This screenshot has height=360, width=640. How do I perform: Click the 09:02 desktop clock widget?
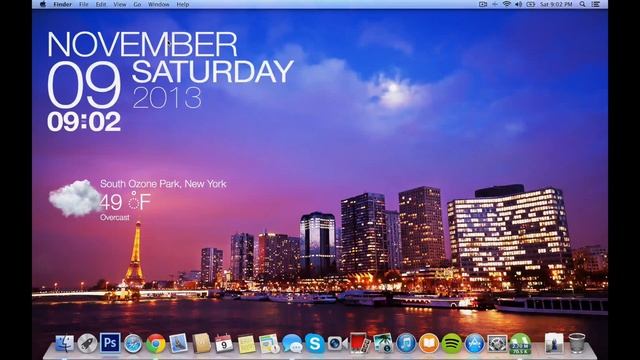(84, 122)
